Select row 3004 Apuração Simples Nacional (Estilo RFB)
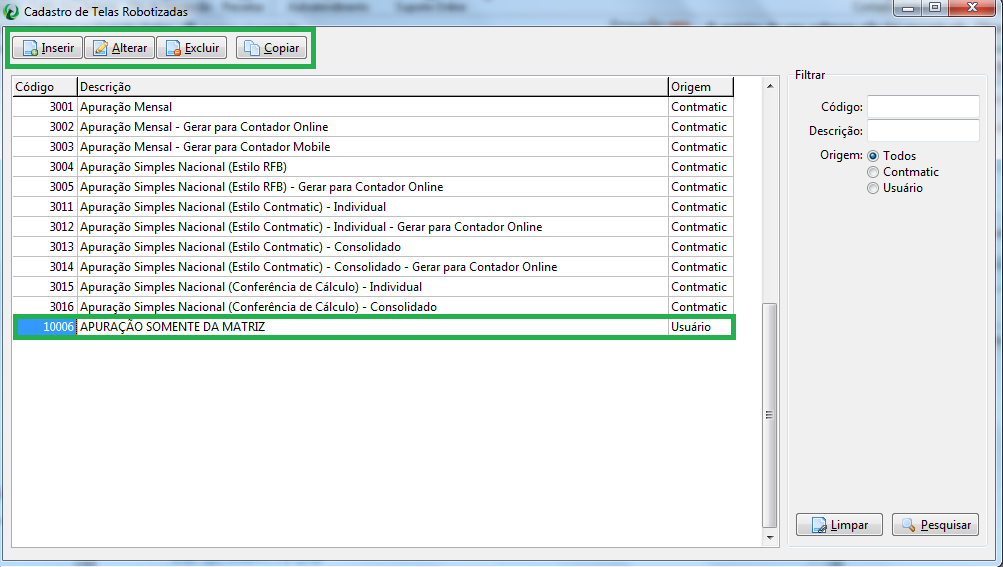Image resolution: width=1003 pixels, height=567 pixels. [x=373, y=166]
